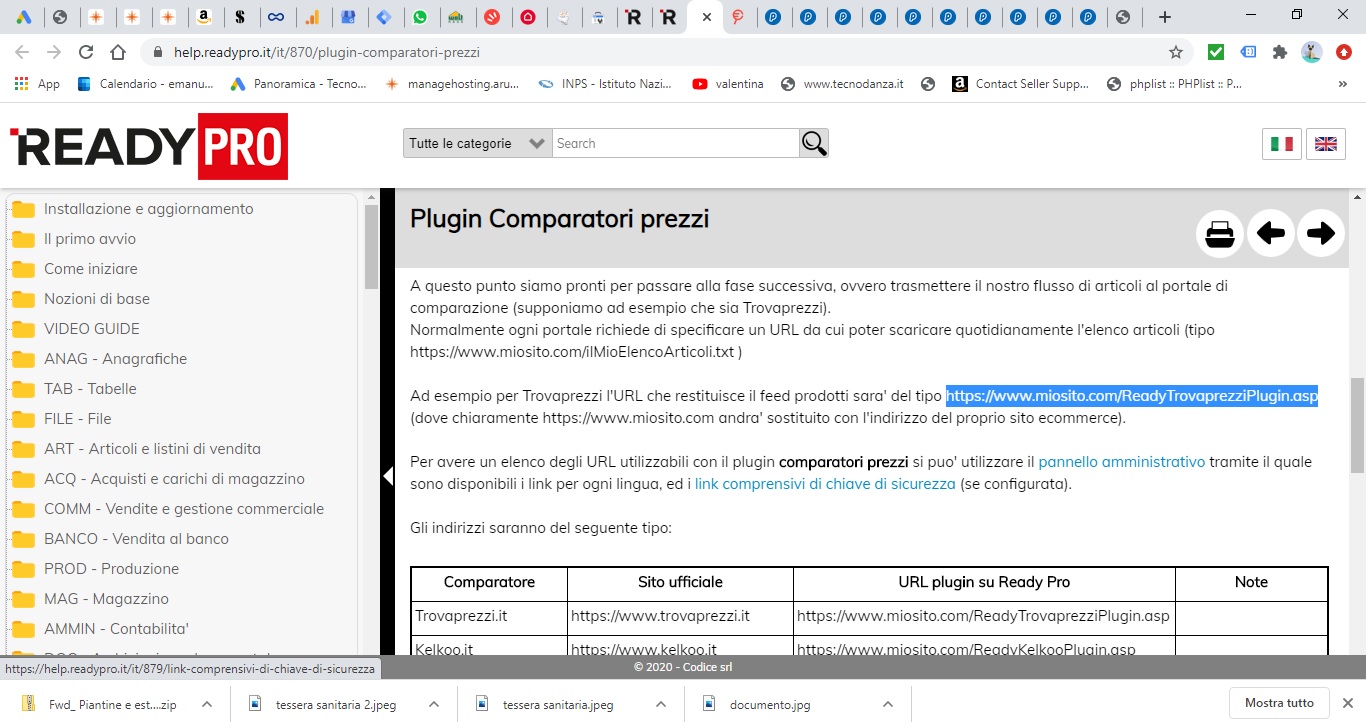
Task: Show more bookmarks with the chevron
Action: (1342, 84)
